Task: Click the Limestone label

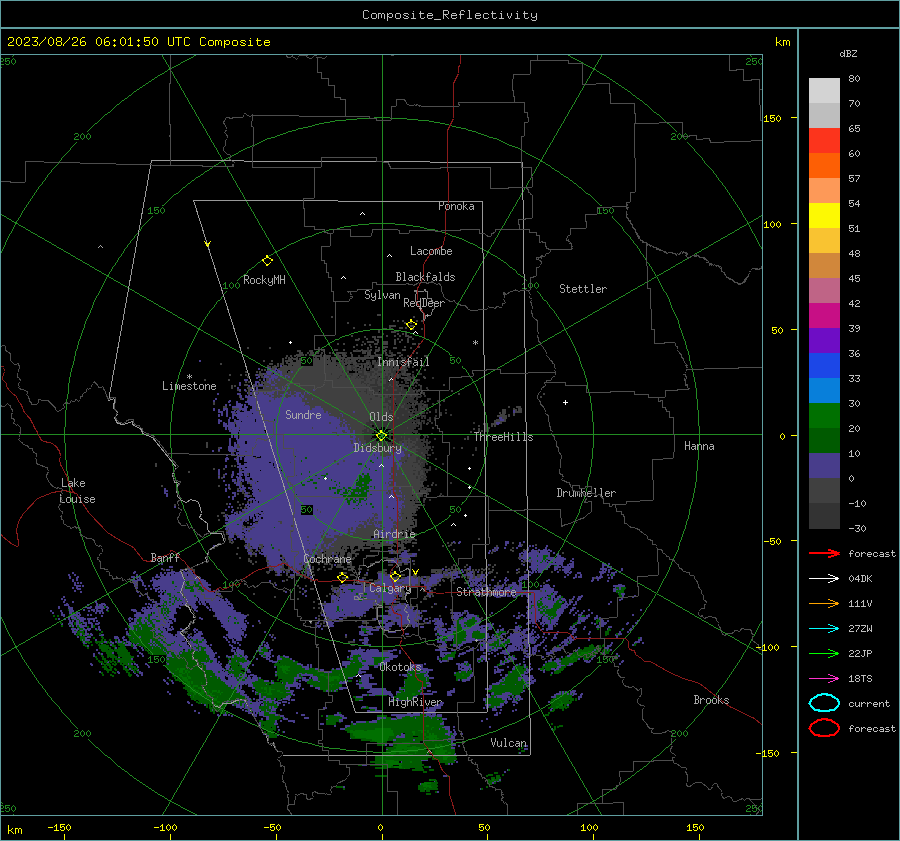Action: (189, 386)
